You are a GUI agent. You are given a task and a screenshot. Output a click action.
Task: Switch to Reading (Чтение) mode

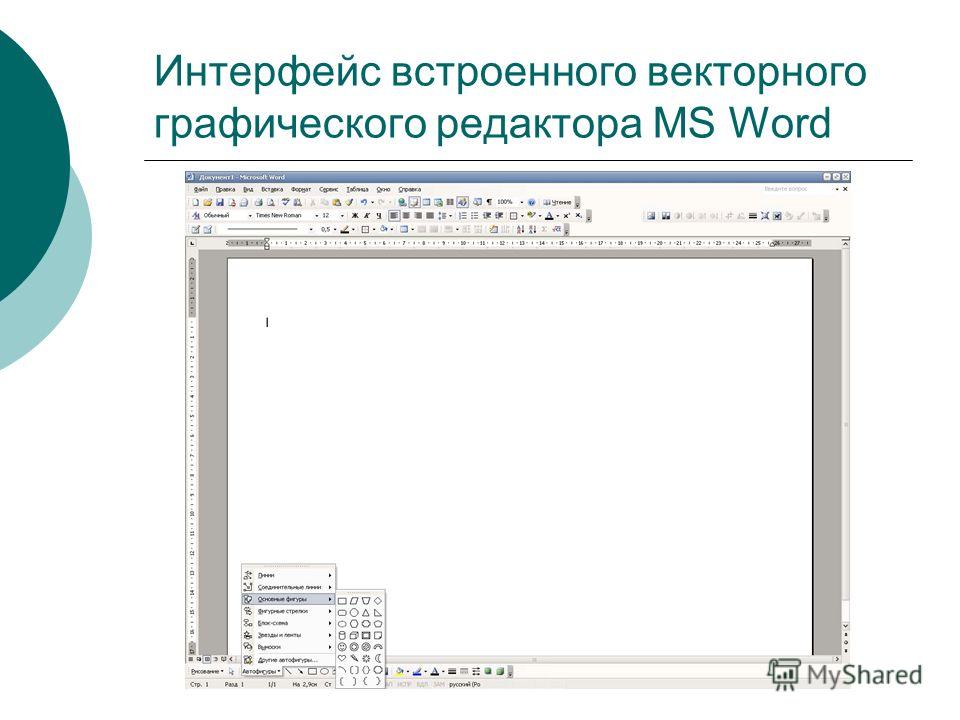(x=558, y=202)
